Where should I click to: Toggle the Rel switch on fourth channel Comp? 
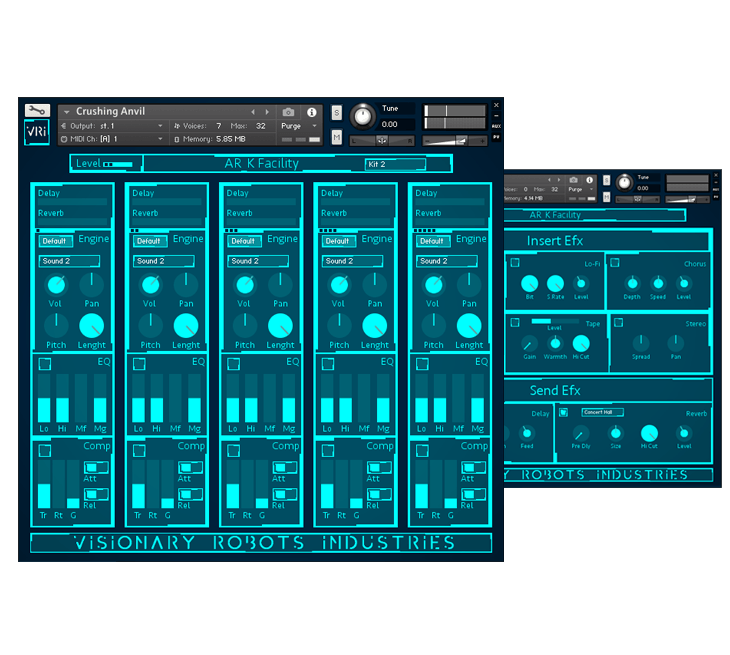click(x=379, y=494)
